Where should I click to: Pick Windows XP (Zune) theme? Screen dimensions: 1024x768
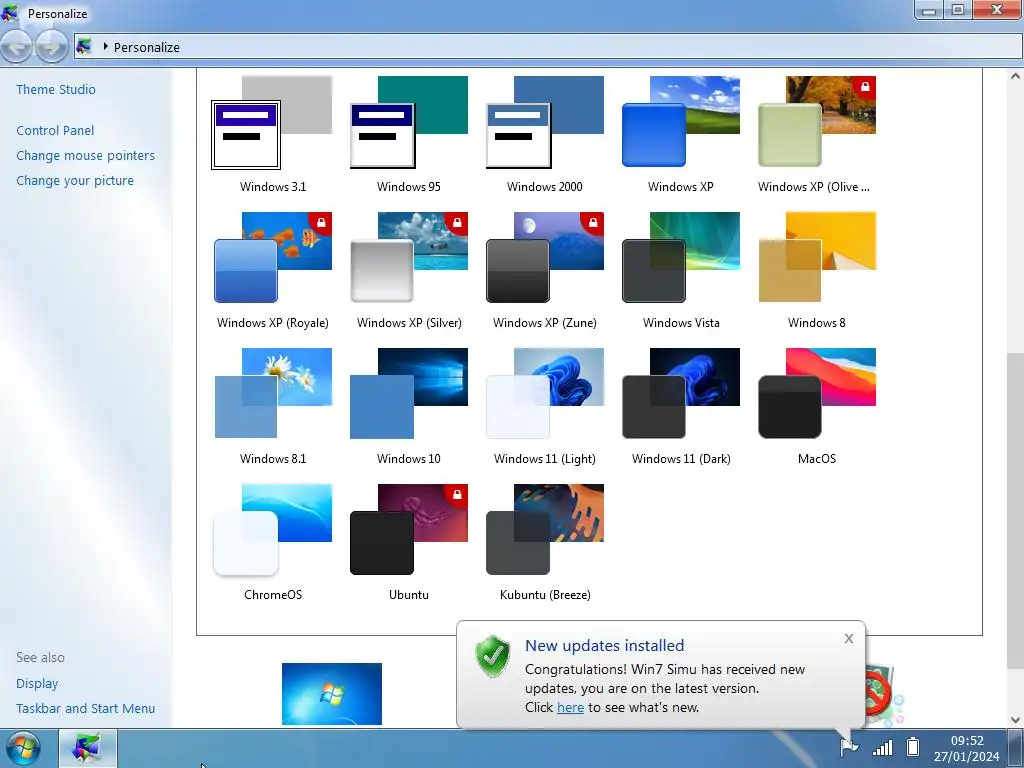(x=545, y=270)
